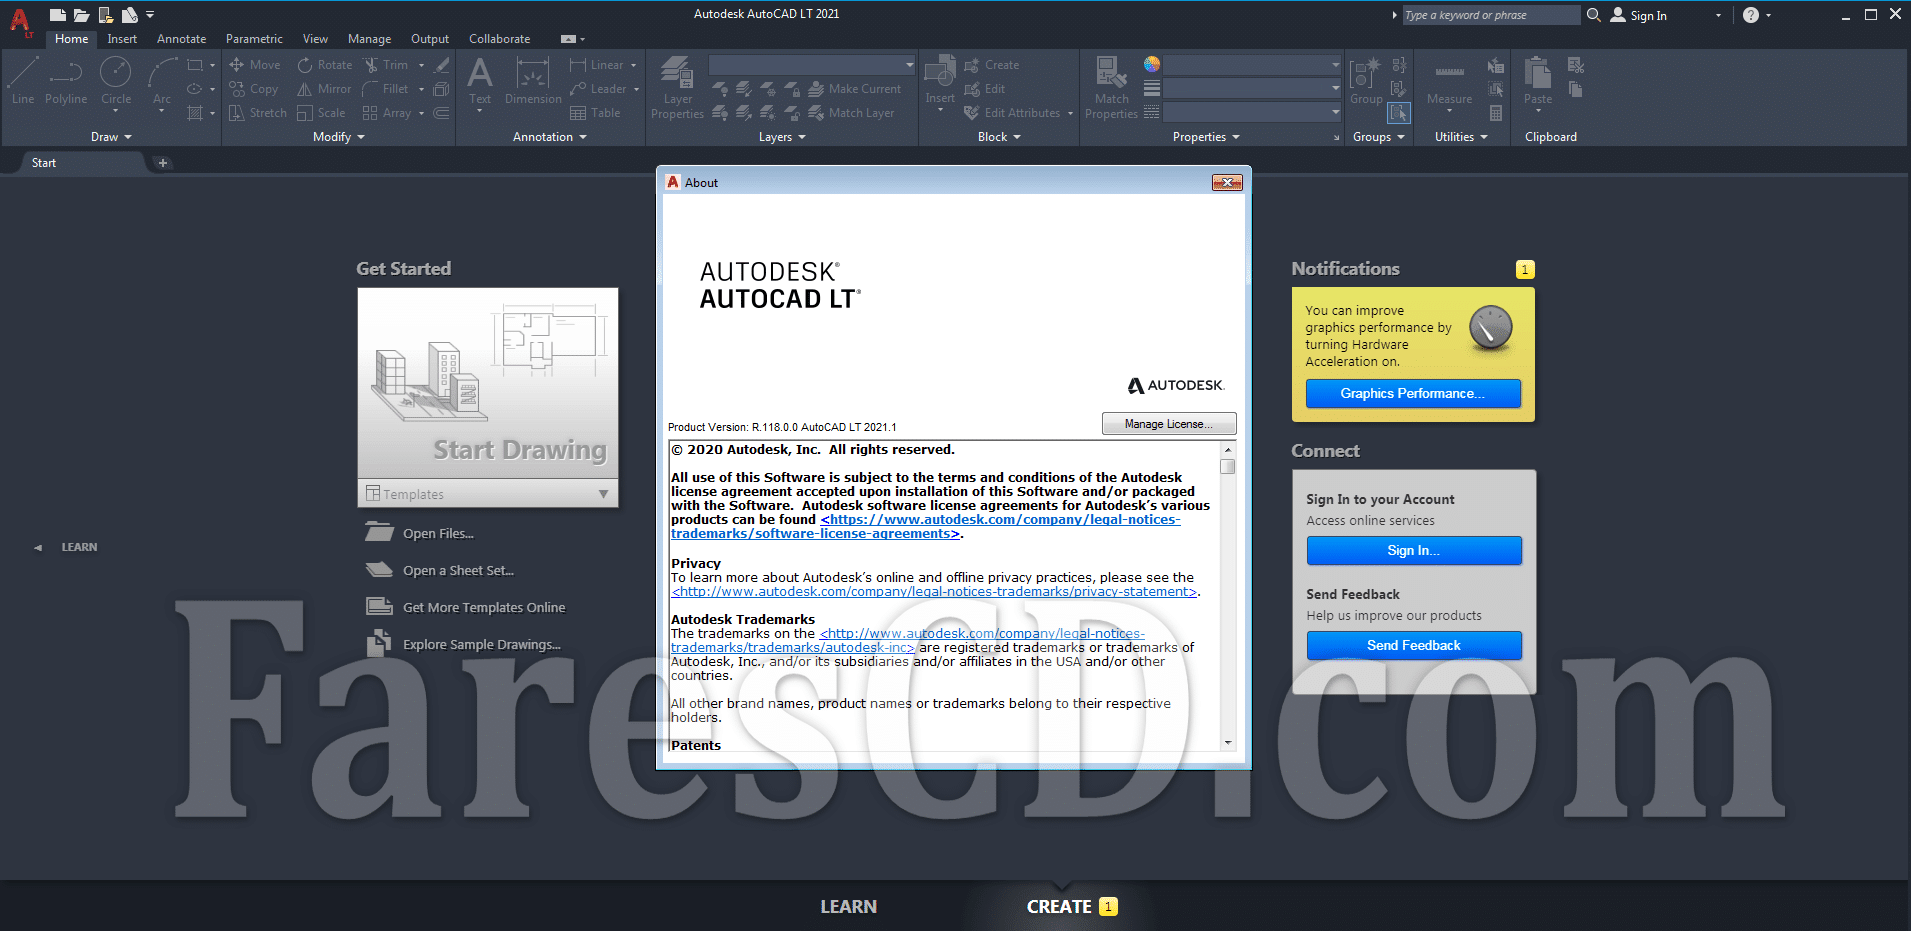Open the Parametric ribbon tab
Screen dimensions: 1911x931
point(254,39)
